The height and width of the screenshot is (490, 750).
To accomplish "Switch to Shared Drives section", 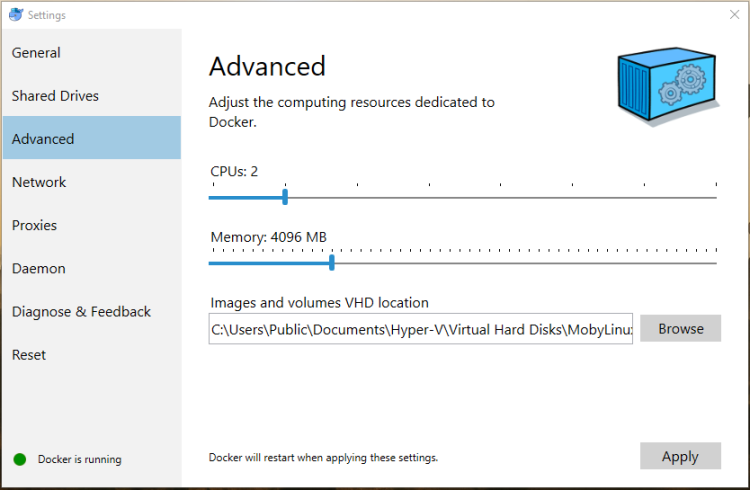I will pyautogui.click(x=55, y=96).
